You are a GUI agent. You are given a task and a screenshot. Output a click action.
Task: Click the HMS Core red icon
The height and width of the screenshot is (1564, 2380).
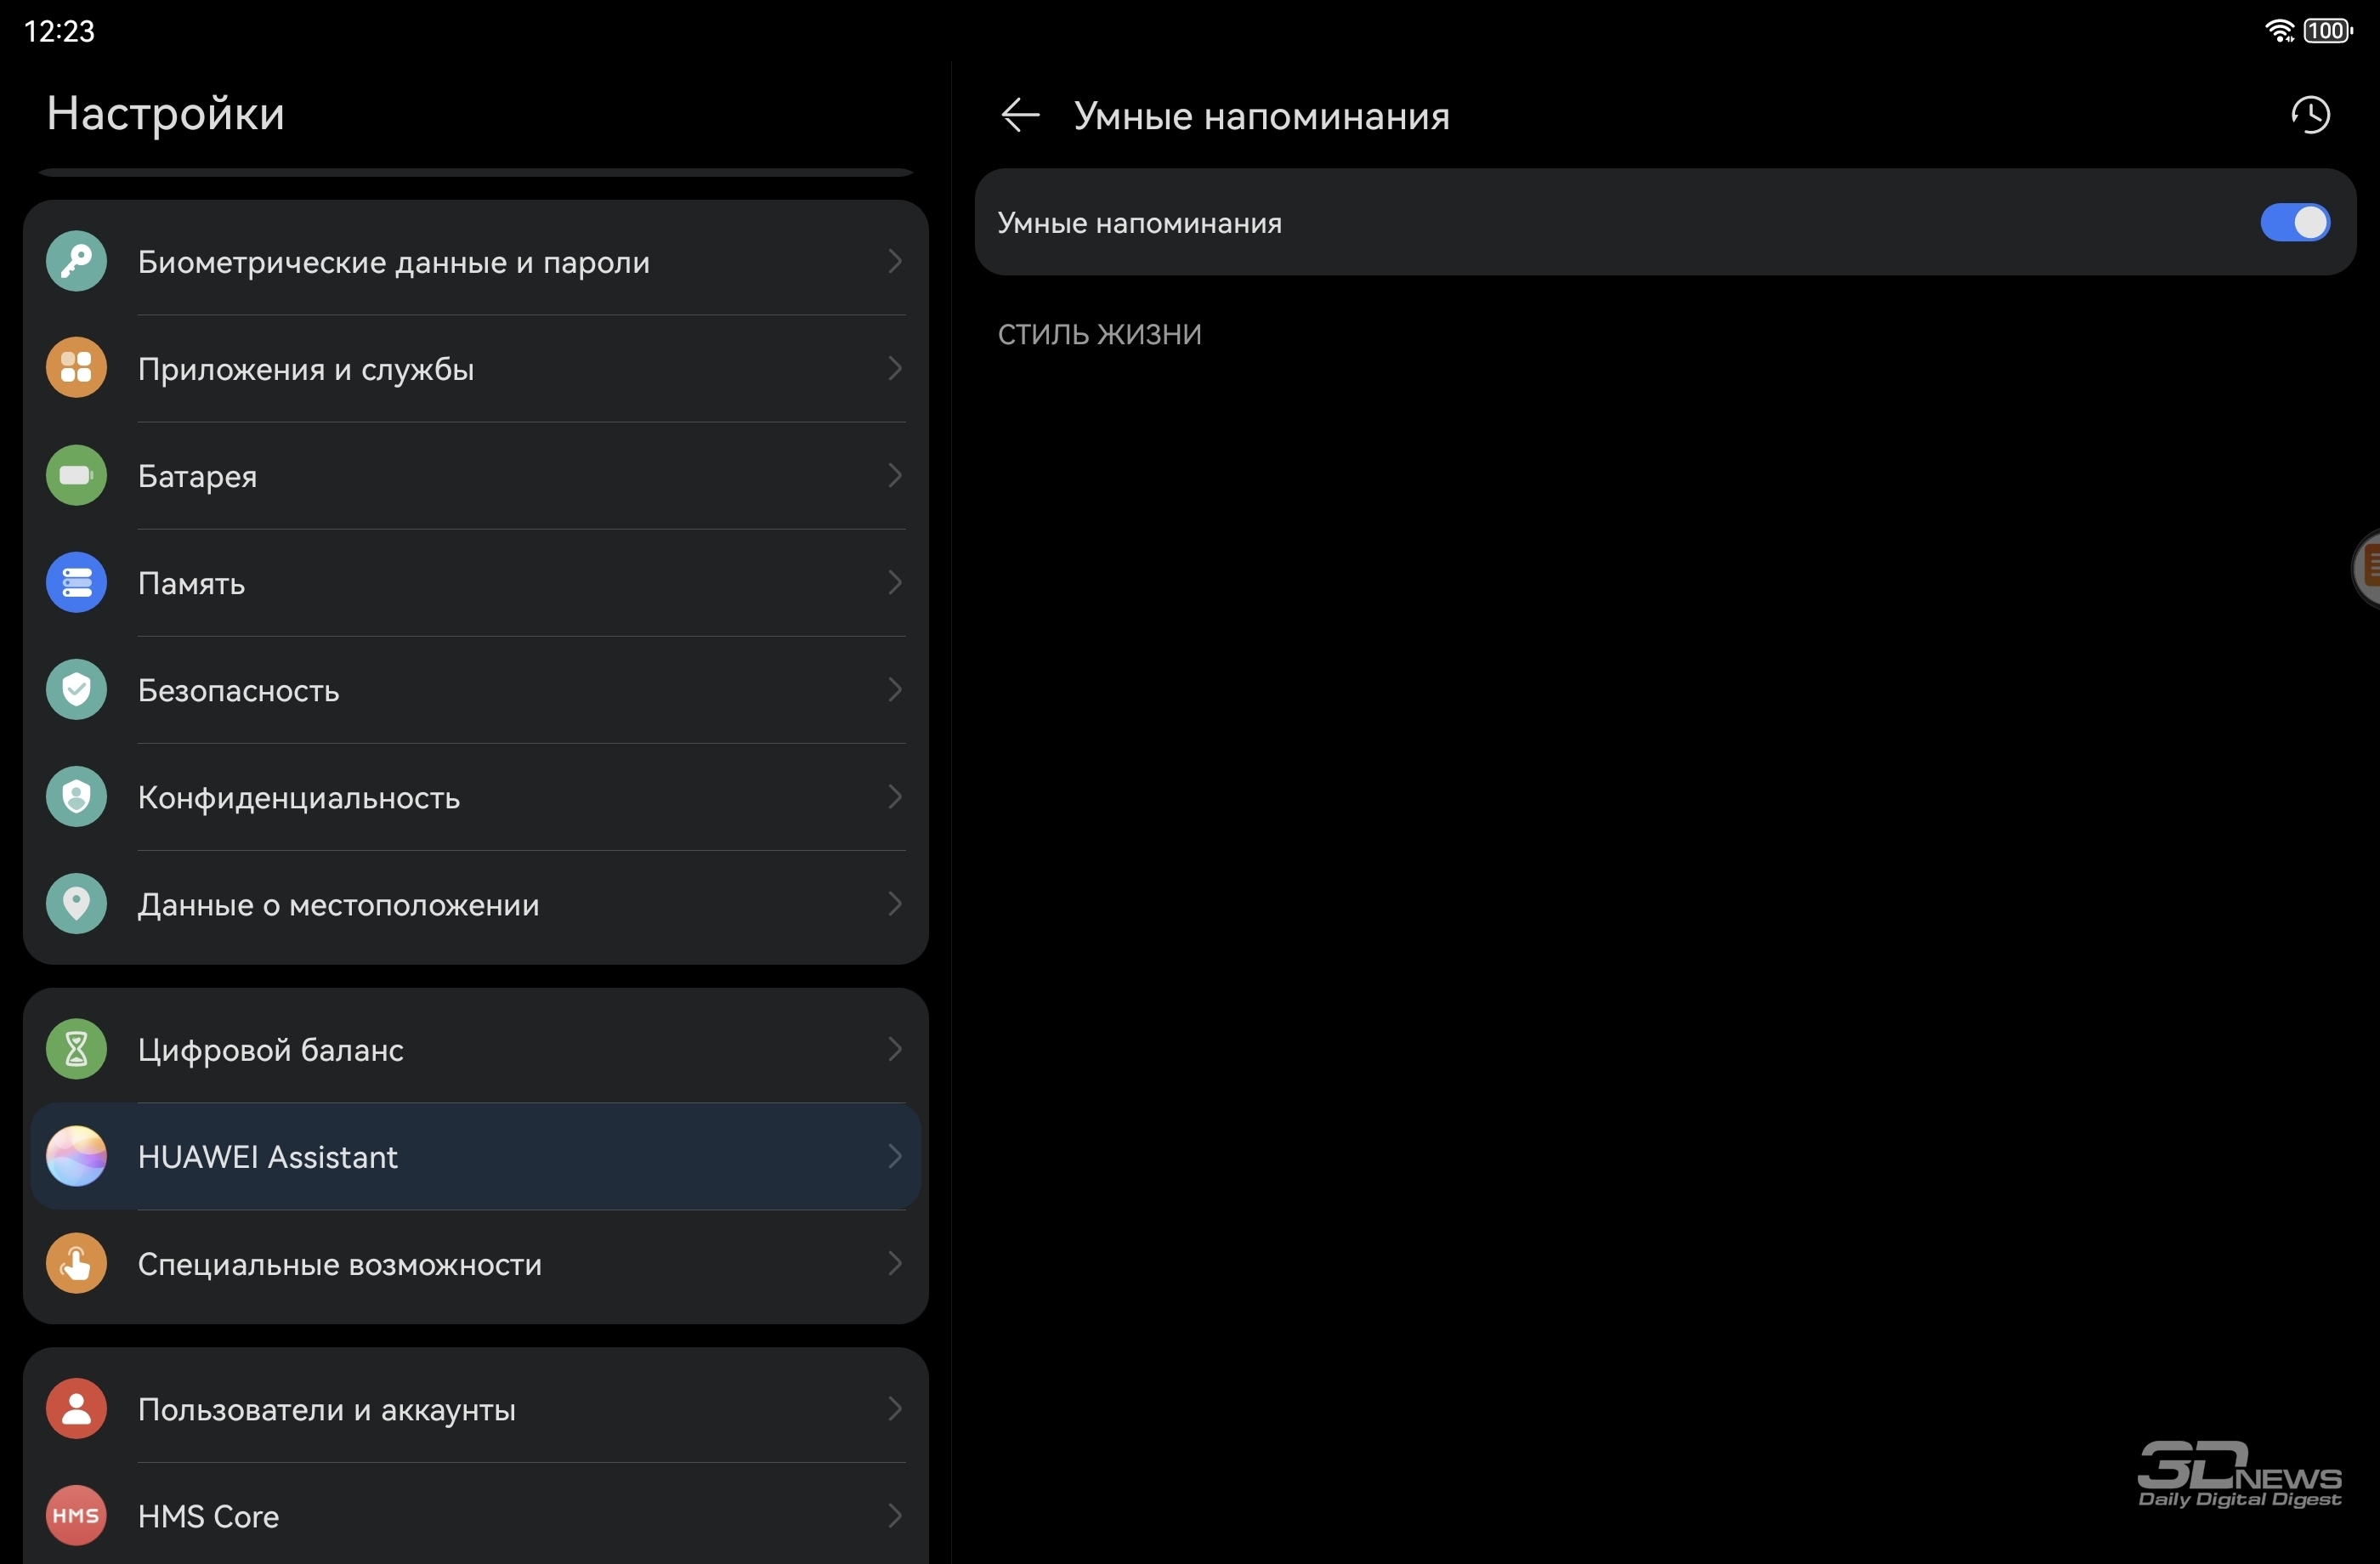[x=76, y=1516]
